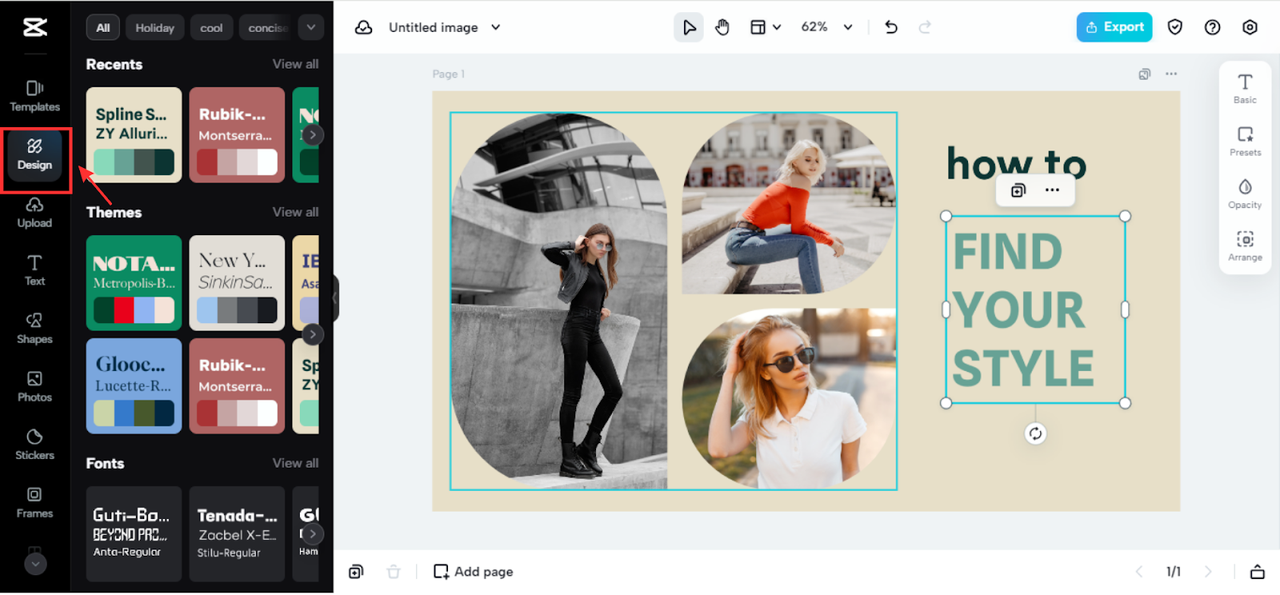Expand more sidebar items with down arrow
The width and height of the screenshot is (1280, 595).
tap(35, 564)
